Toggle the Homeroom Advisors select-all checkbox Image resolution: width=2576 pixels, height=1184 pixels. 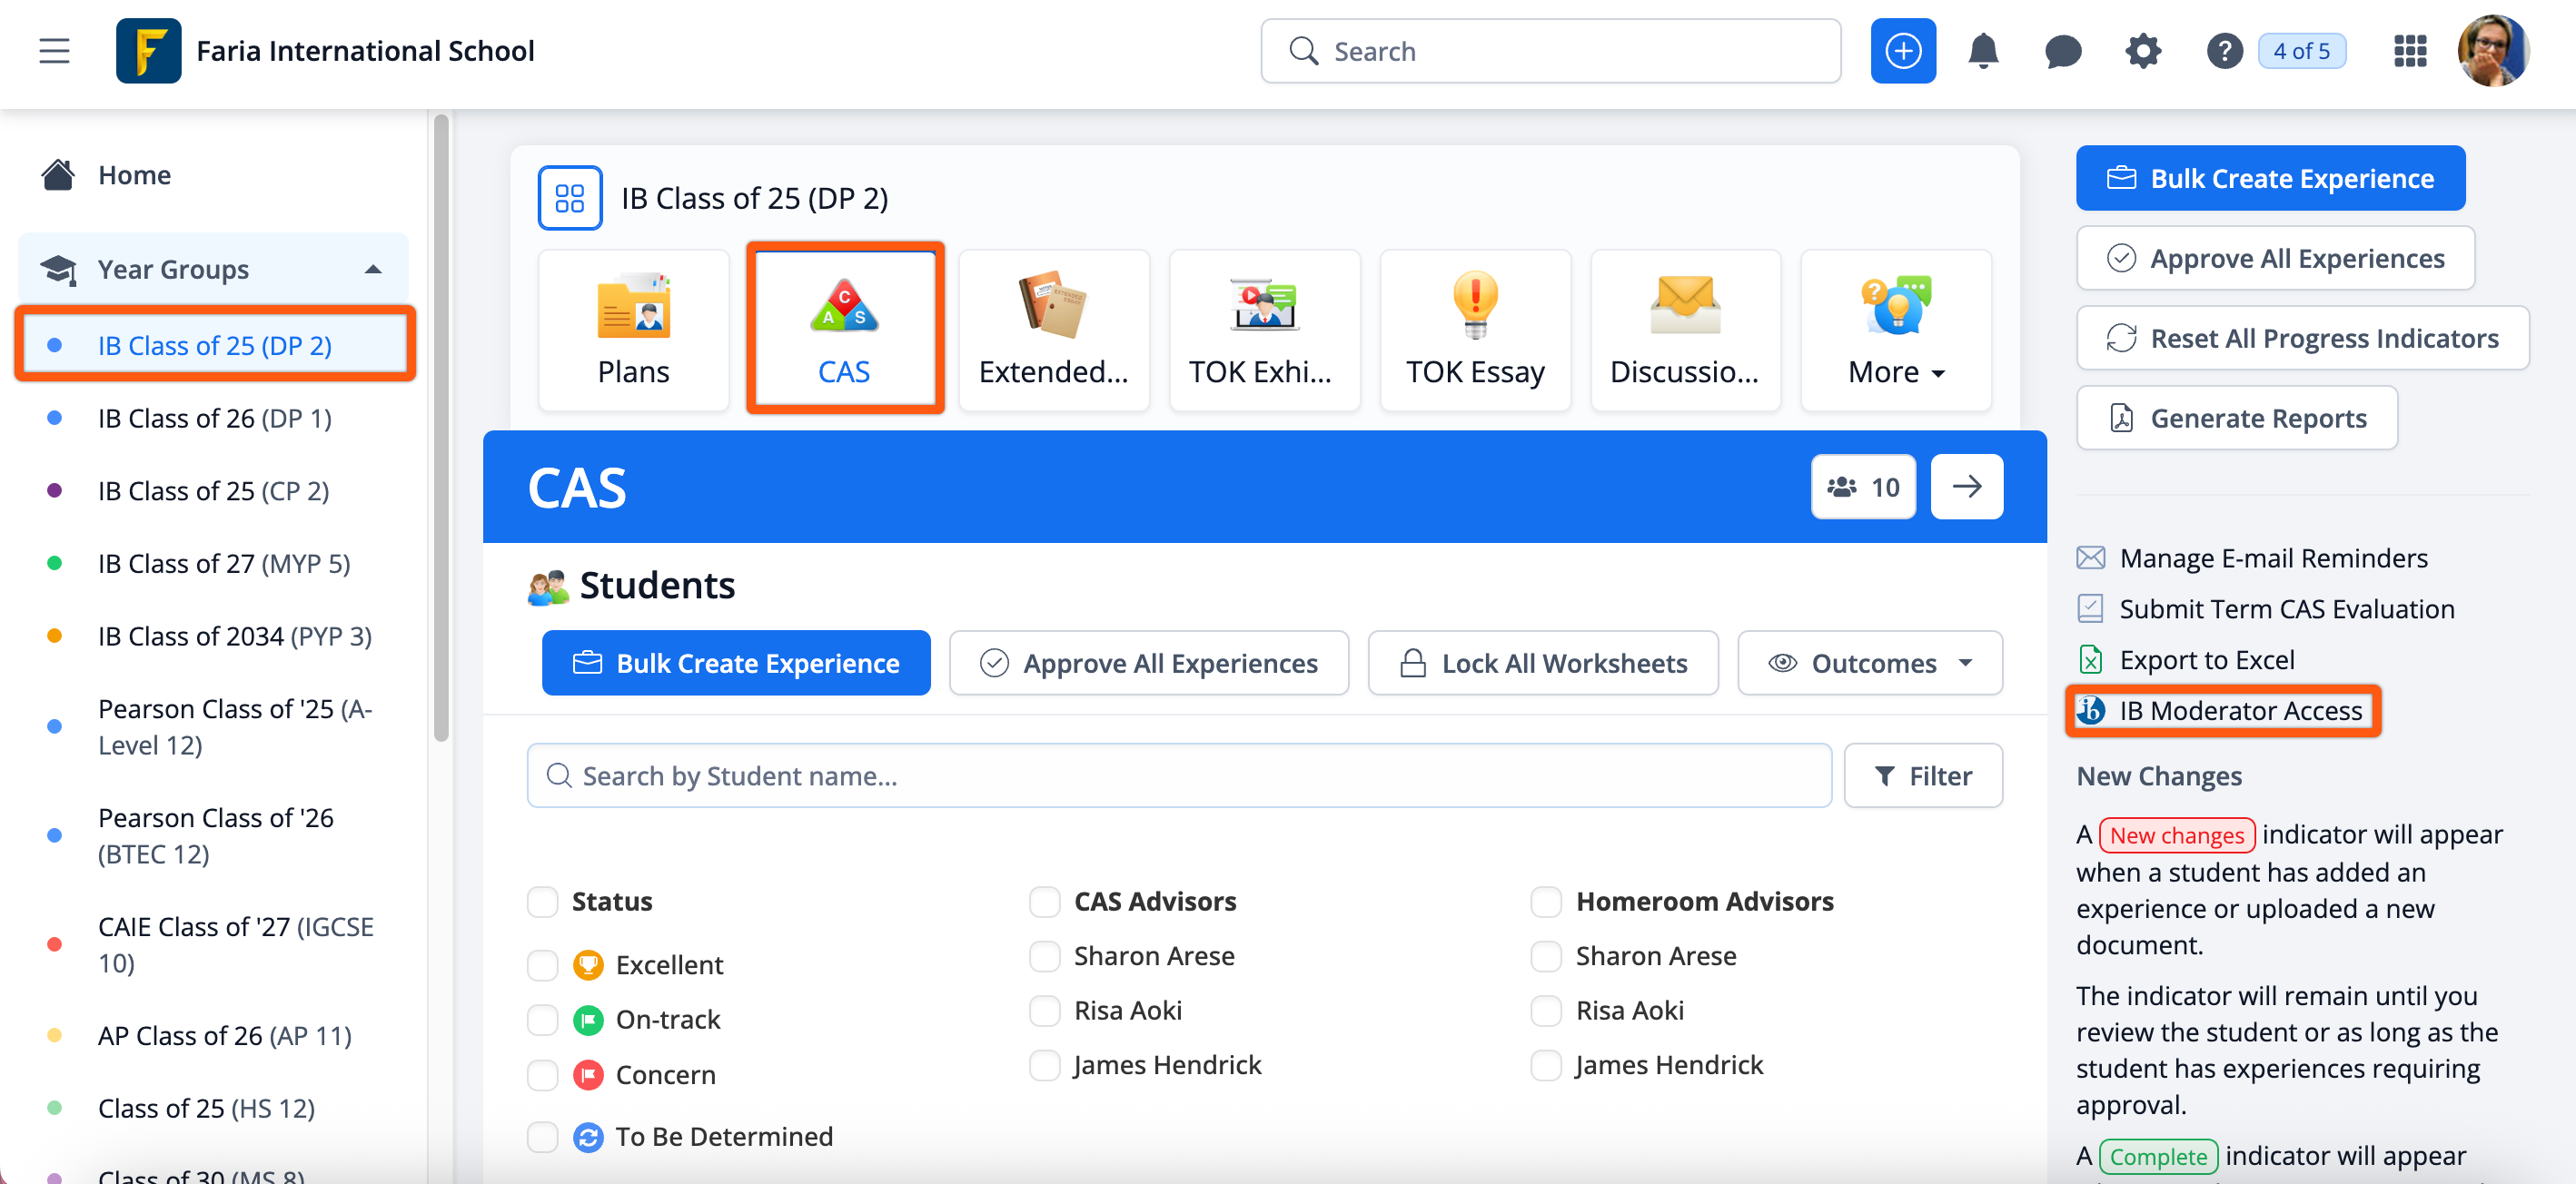pyautogui.click(x=1546, y=902)
